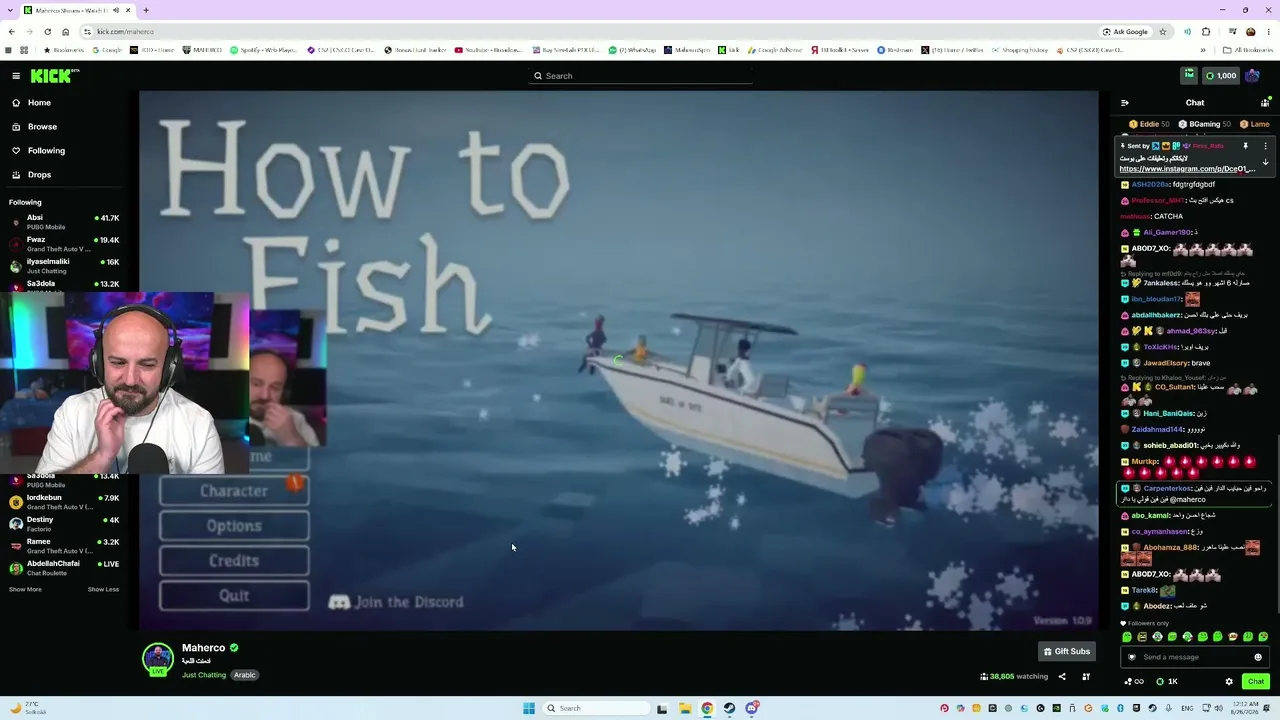Image resolution: width=1280 pixels, height=720 pixels.
Task: Open stream options icon beside share
Action: 1086,677
